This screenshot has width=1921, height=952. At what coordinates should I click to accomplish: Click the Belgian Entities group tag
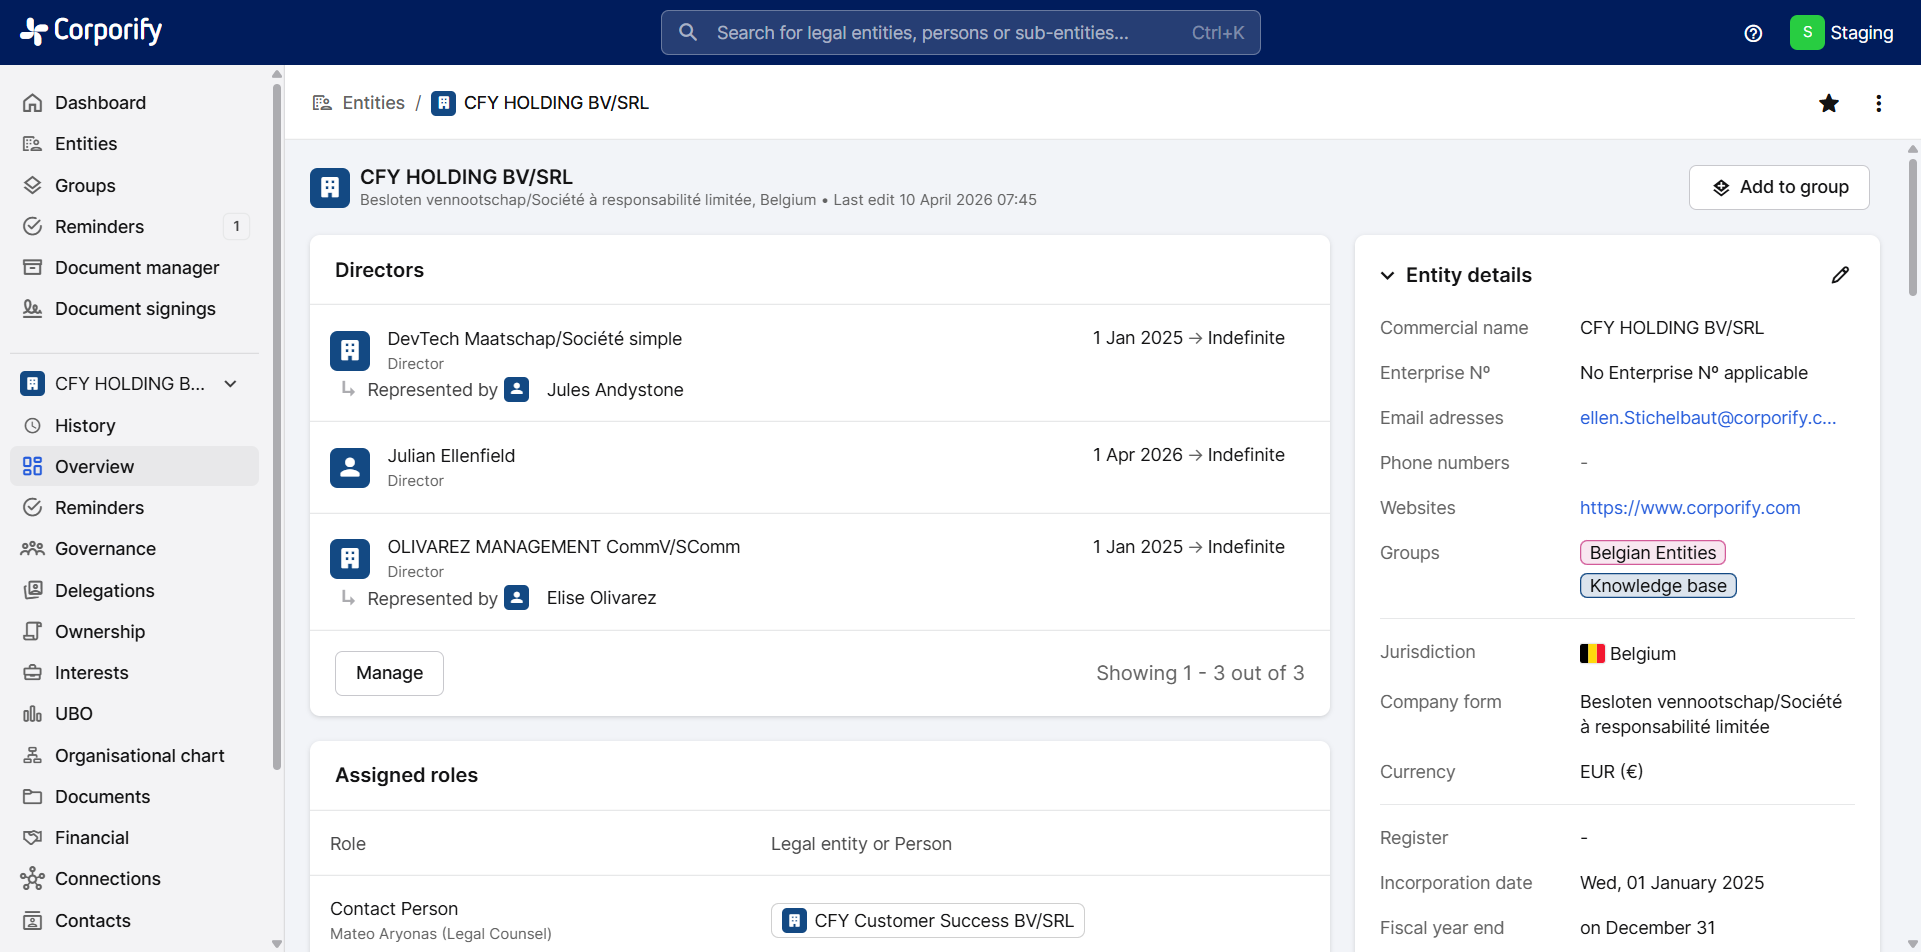pyautogui.click(x=1652, y=553)
